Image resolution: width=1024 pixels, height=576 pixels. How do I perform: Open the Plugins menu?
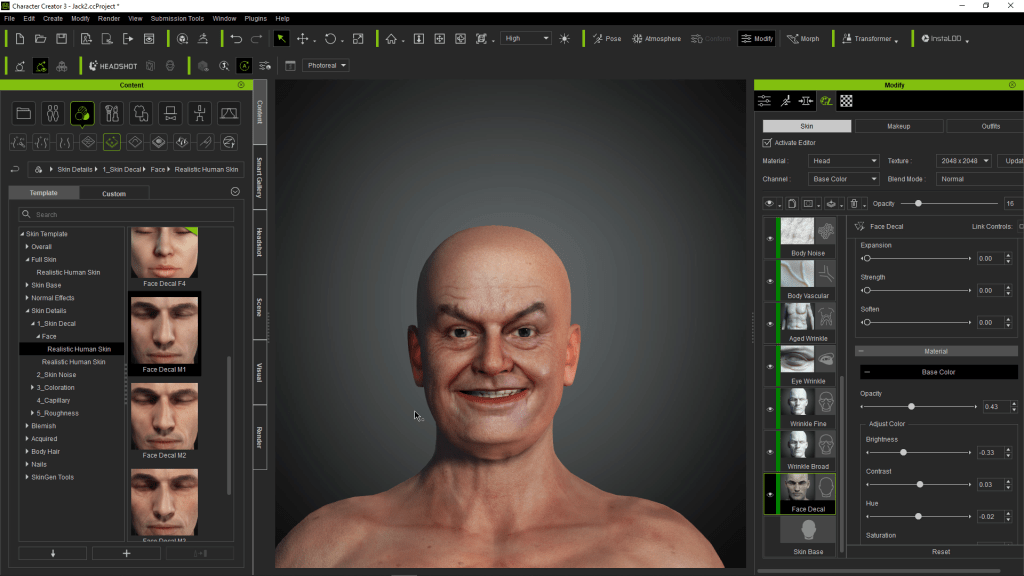tap(255, 18)
